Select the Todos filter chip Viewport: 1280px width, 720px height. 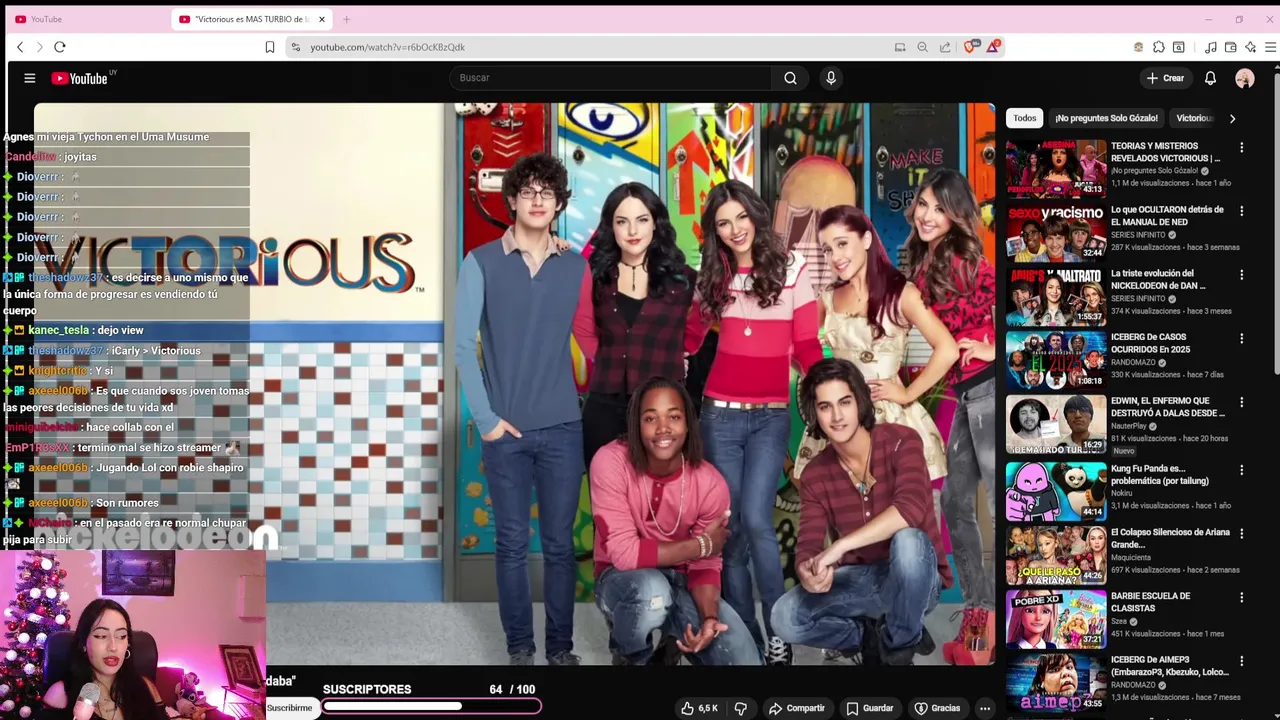pos(1025,118)
